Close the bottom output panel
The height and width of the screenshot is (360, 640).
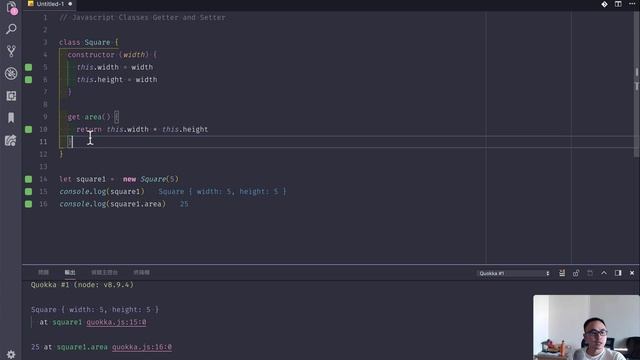[x=632, y=273]
